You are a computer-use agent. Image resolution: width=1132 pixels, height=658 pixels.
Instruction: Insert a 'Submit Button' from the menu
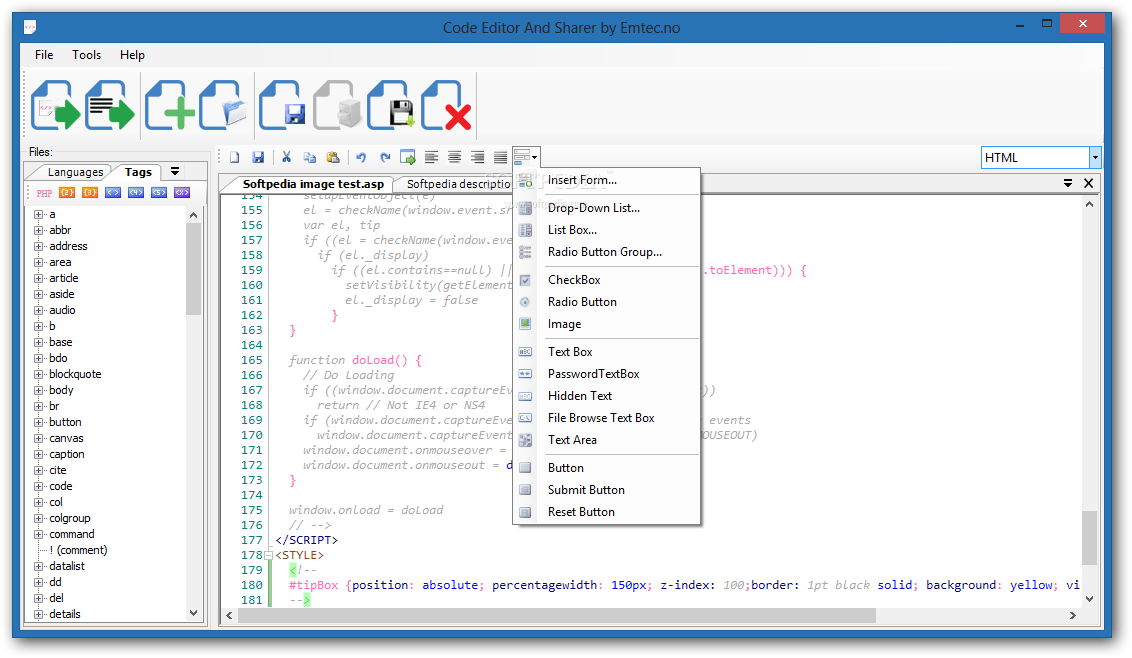(x=606, y=490)
